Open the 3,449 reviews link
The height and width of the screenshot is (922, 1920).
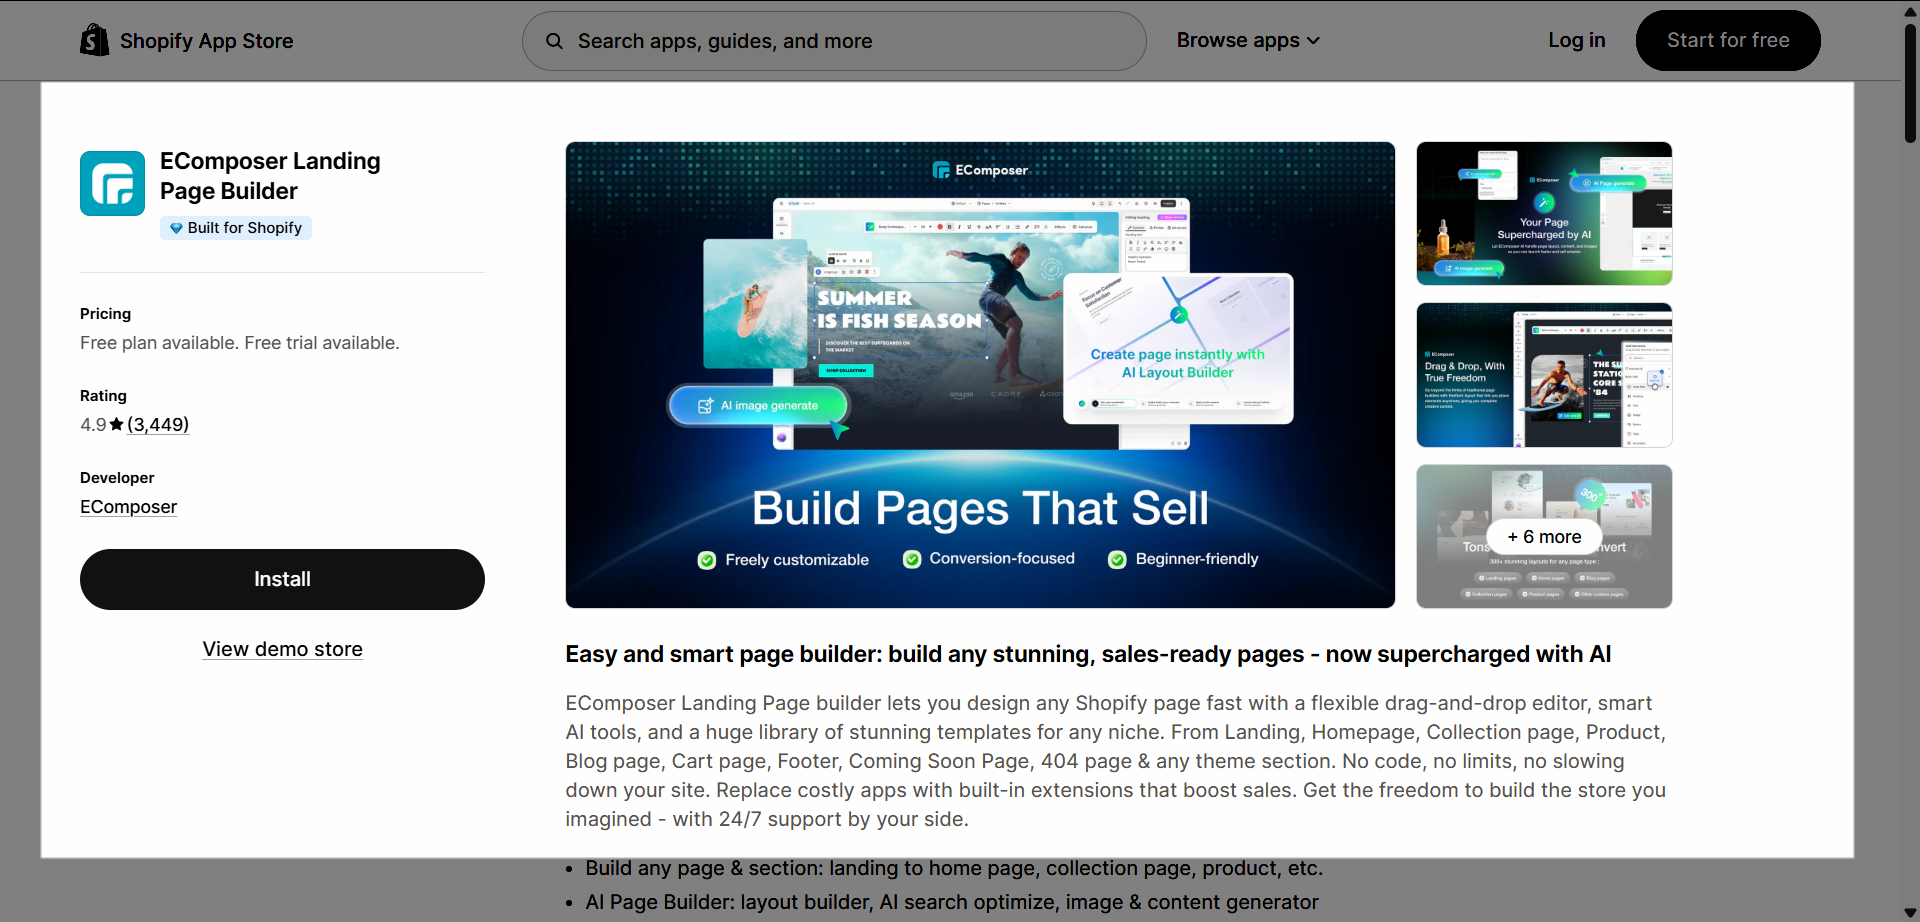[158, 424]
